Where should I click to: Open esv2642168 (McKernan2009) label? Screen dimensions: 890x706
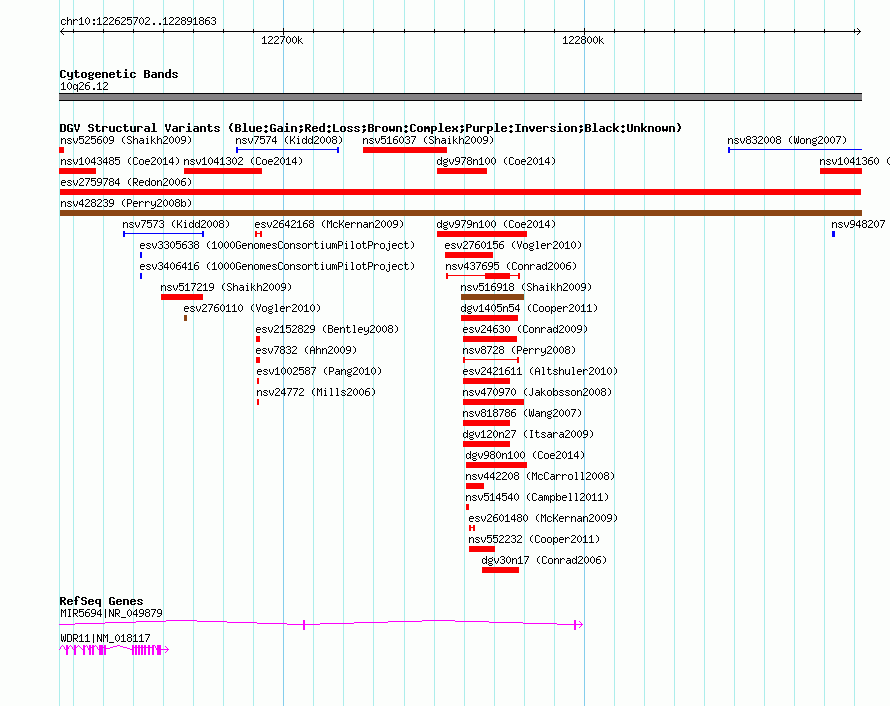[x=329, y=224]
